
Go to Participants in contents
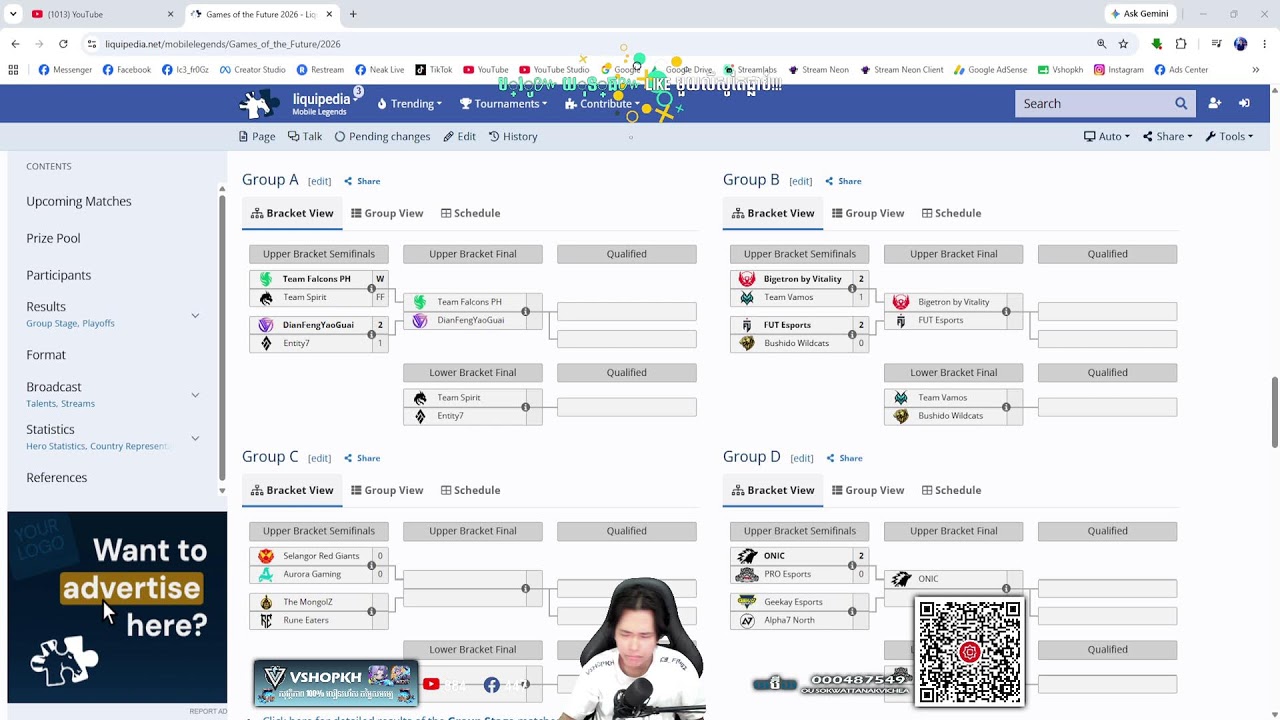pos(58,275)
